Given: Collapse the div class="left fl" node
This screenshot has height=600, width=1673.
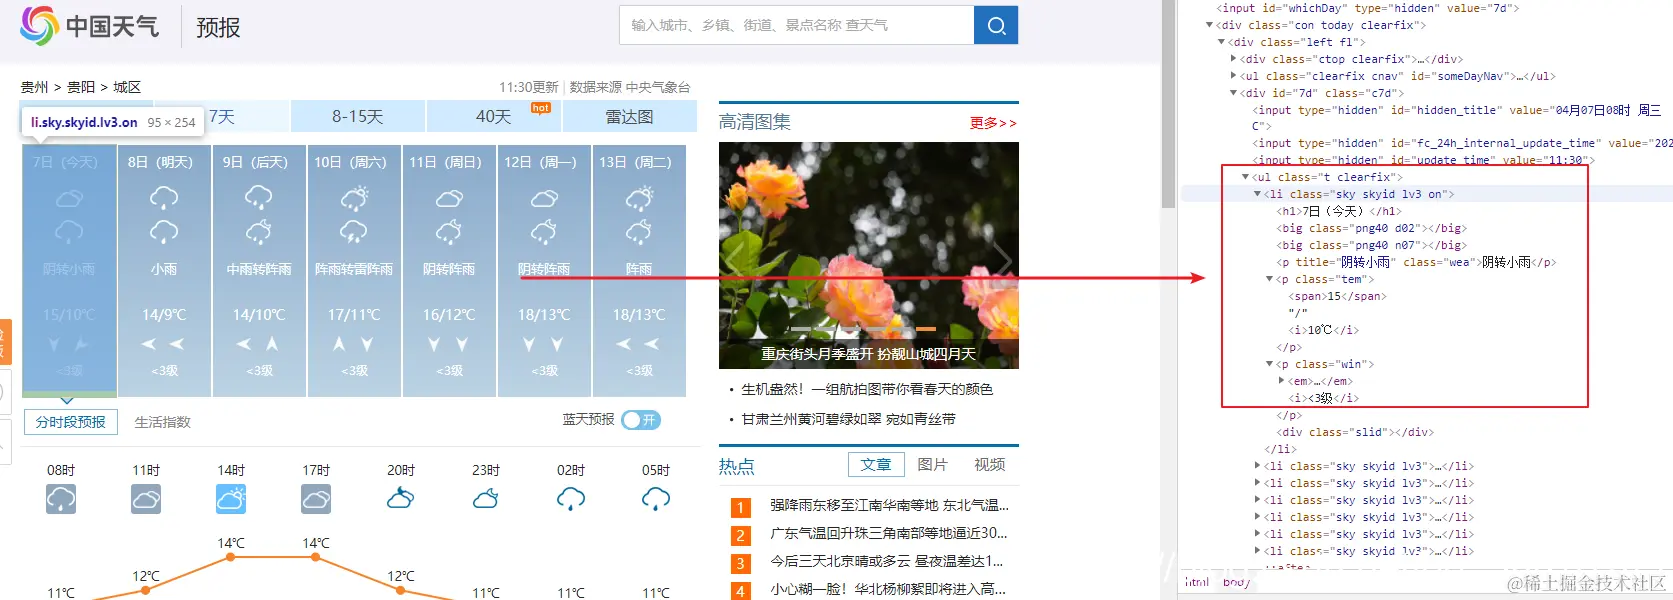Looking at the screenshot, I should pyautogui.click(x=1222, y=42).
